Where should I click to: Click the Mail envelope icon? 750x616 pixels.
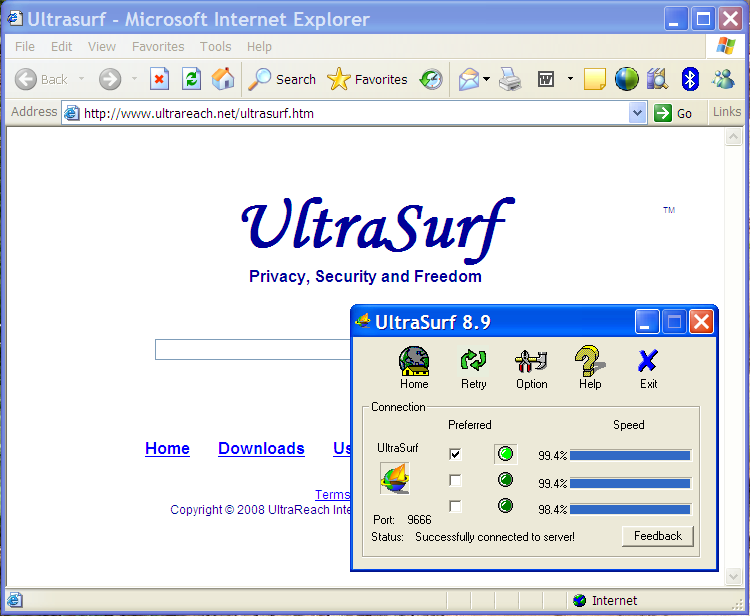pos(469,79)
